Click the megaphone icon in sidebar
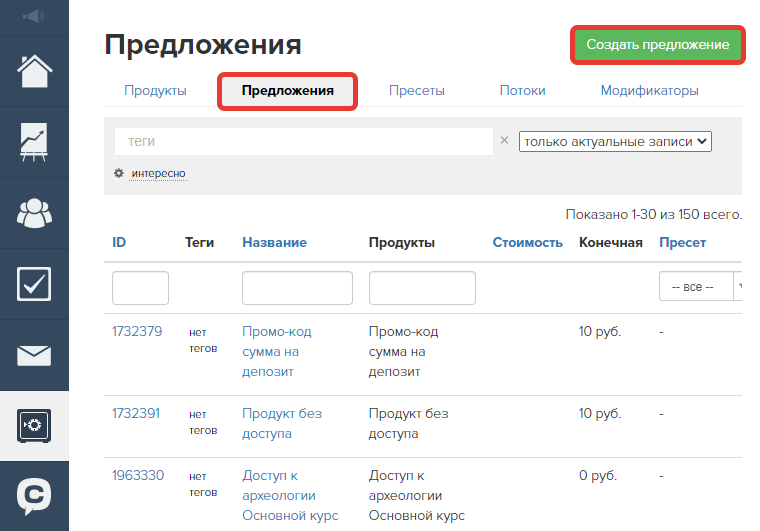This screenshot has height=531, width=760. click(x=34, y=16)
